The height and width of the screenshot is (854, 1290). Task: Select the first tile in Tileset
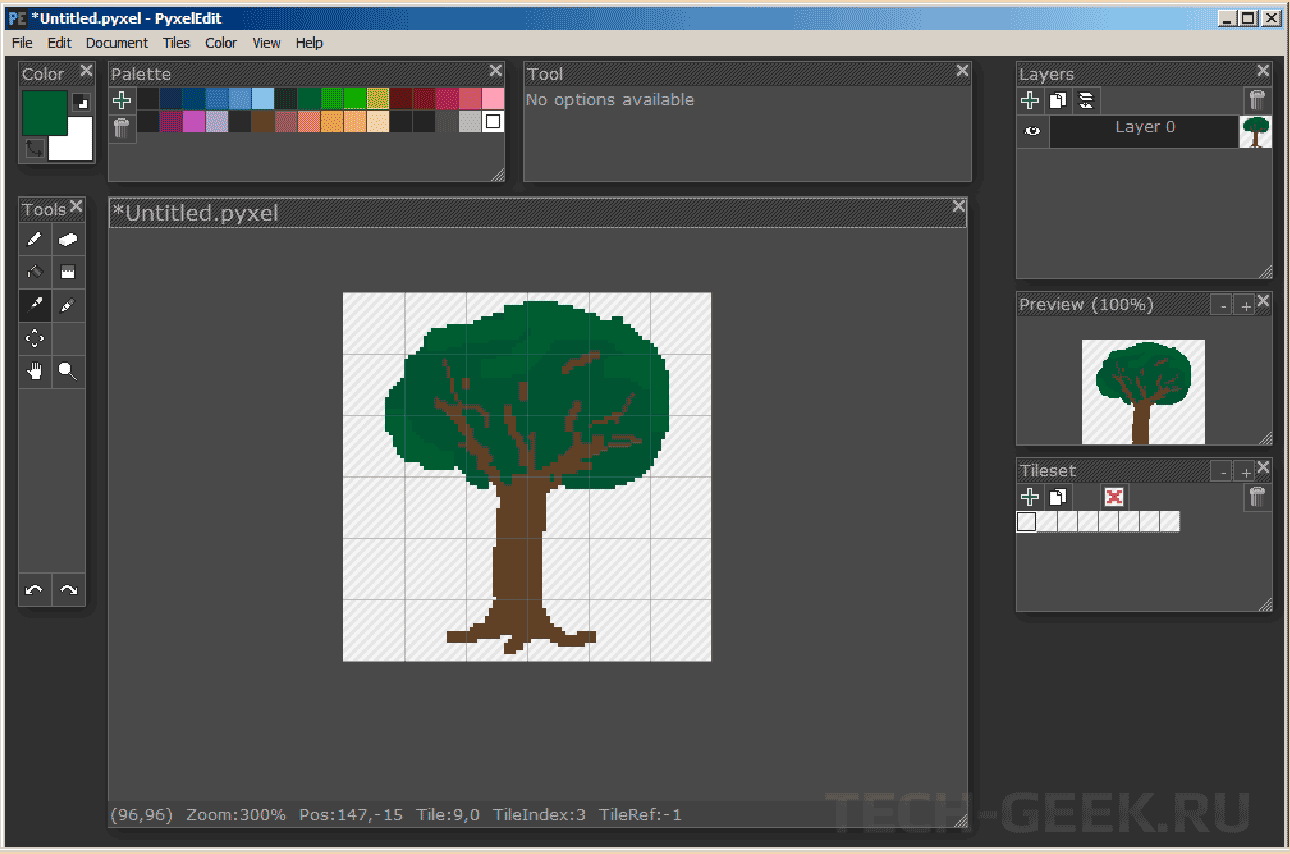[x=1027, y=521]
